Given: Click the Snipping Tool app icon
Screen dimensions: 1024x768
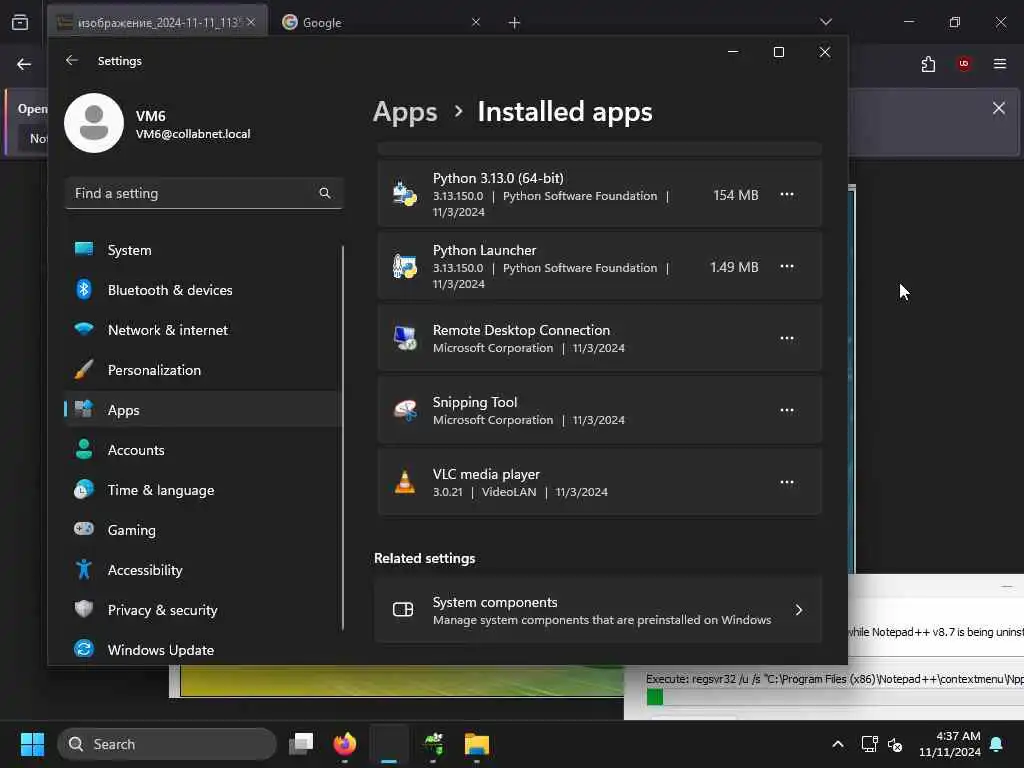Looking at the screenshot, I should (405, 410).
